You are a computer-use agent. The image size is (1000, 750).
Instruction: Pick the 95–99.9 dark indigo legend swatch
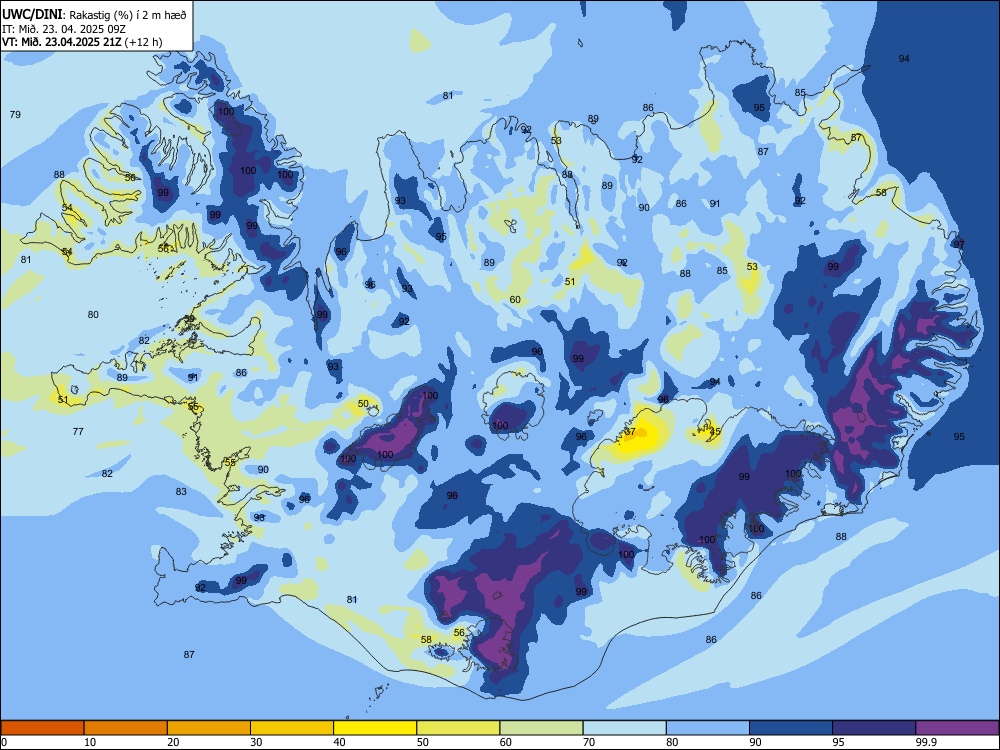[874, 728]
